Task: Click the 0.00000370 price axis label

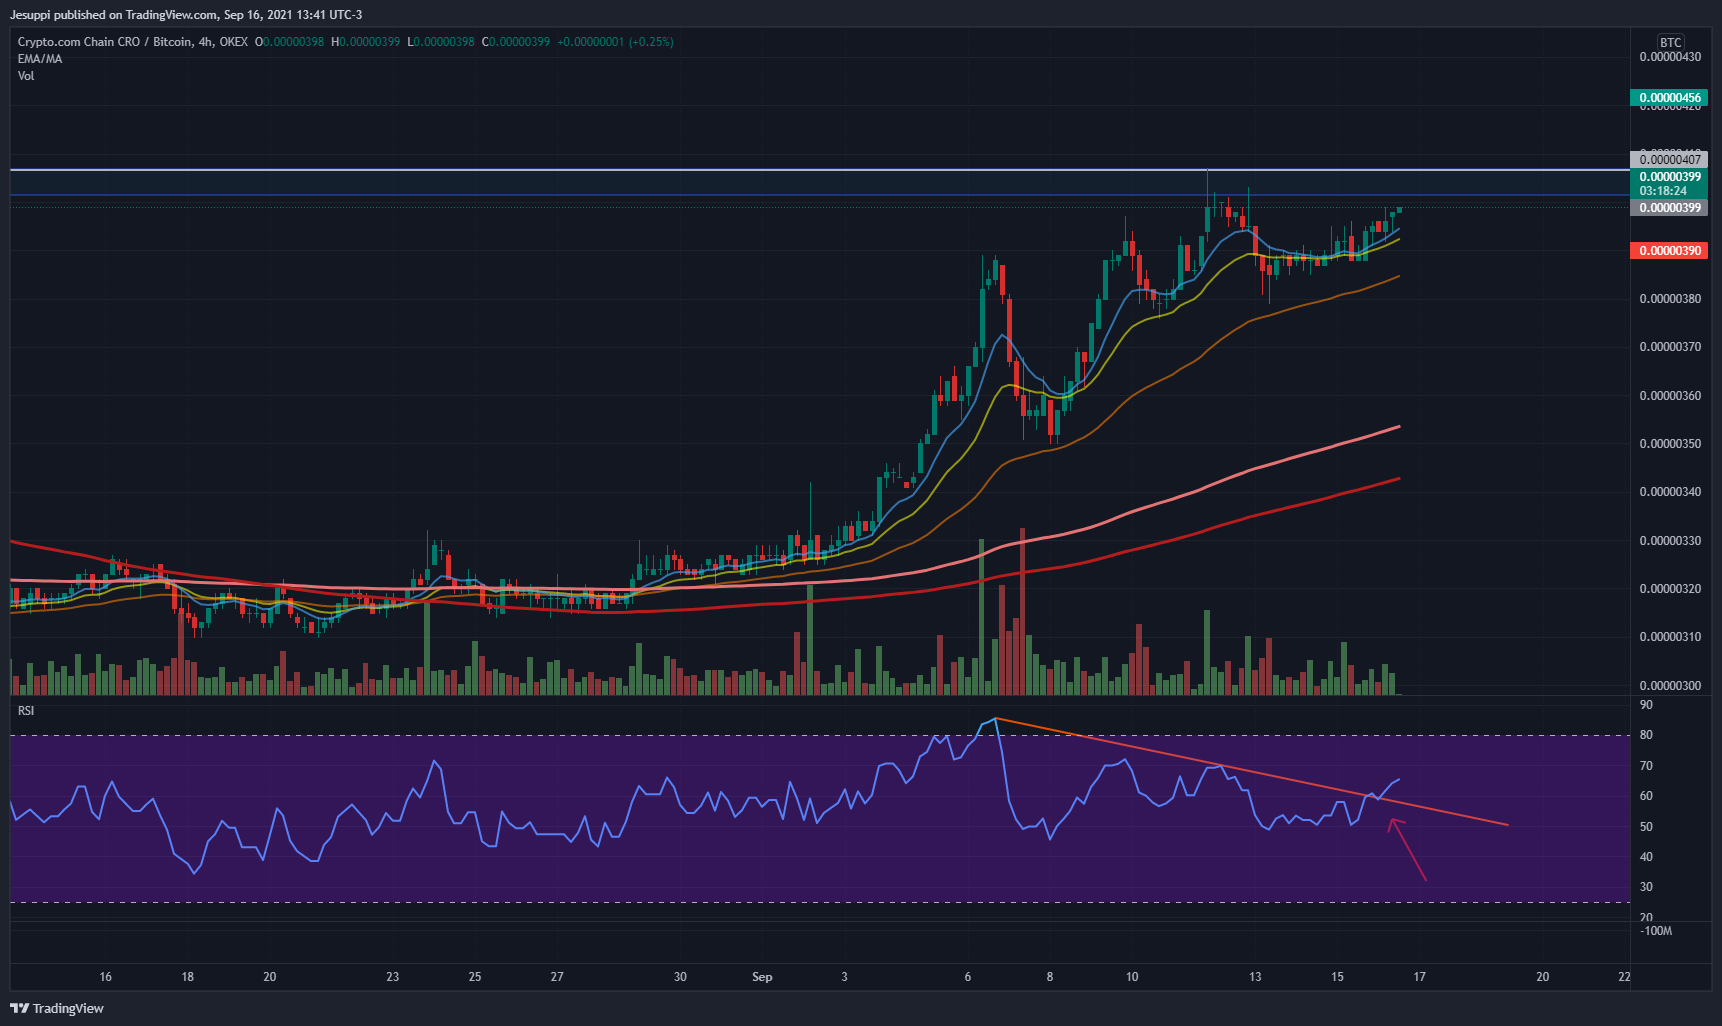Action: (1670, 347)
